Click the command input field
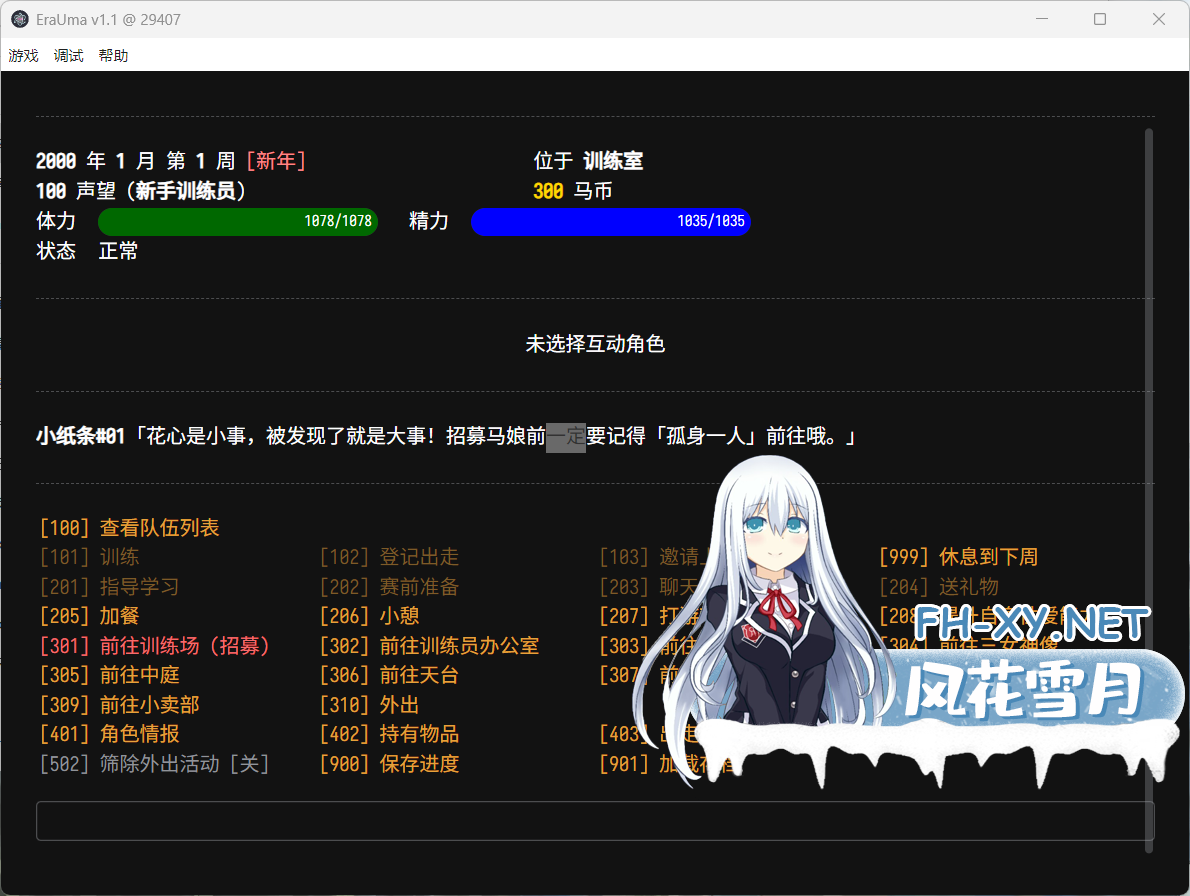The height and width of the screenshot is (896, 1190). [595, 821]
